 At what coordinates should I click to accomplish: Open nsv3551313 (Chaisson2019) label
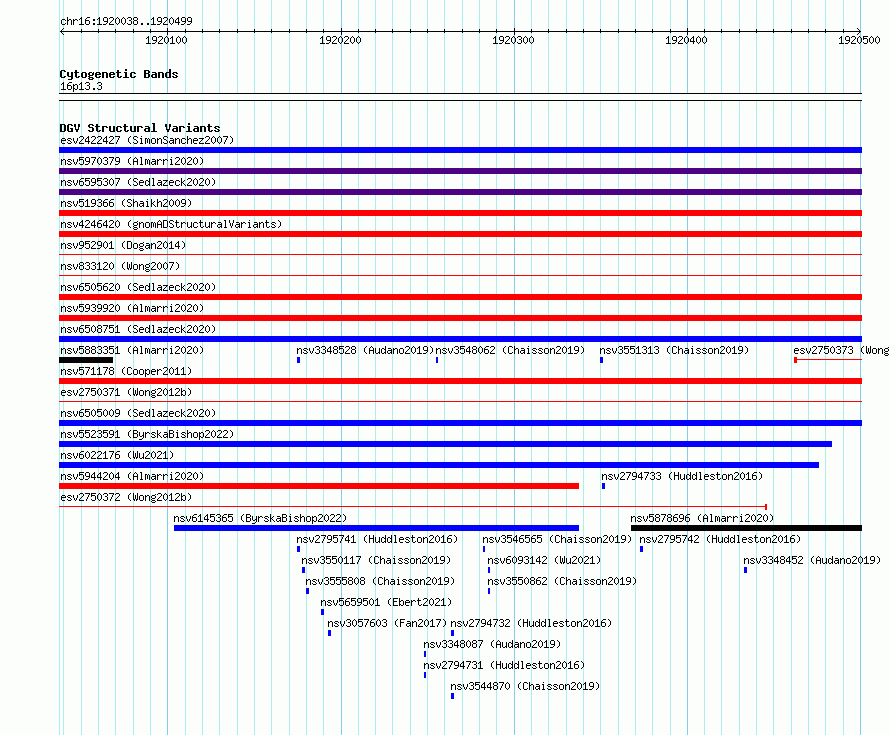[674, 350]
